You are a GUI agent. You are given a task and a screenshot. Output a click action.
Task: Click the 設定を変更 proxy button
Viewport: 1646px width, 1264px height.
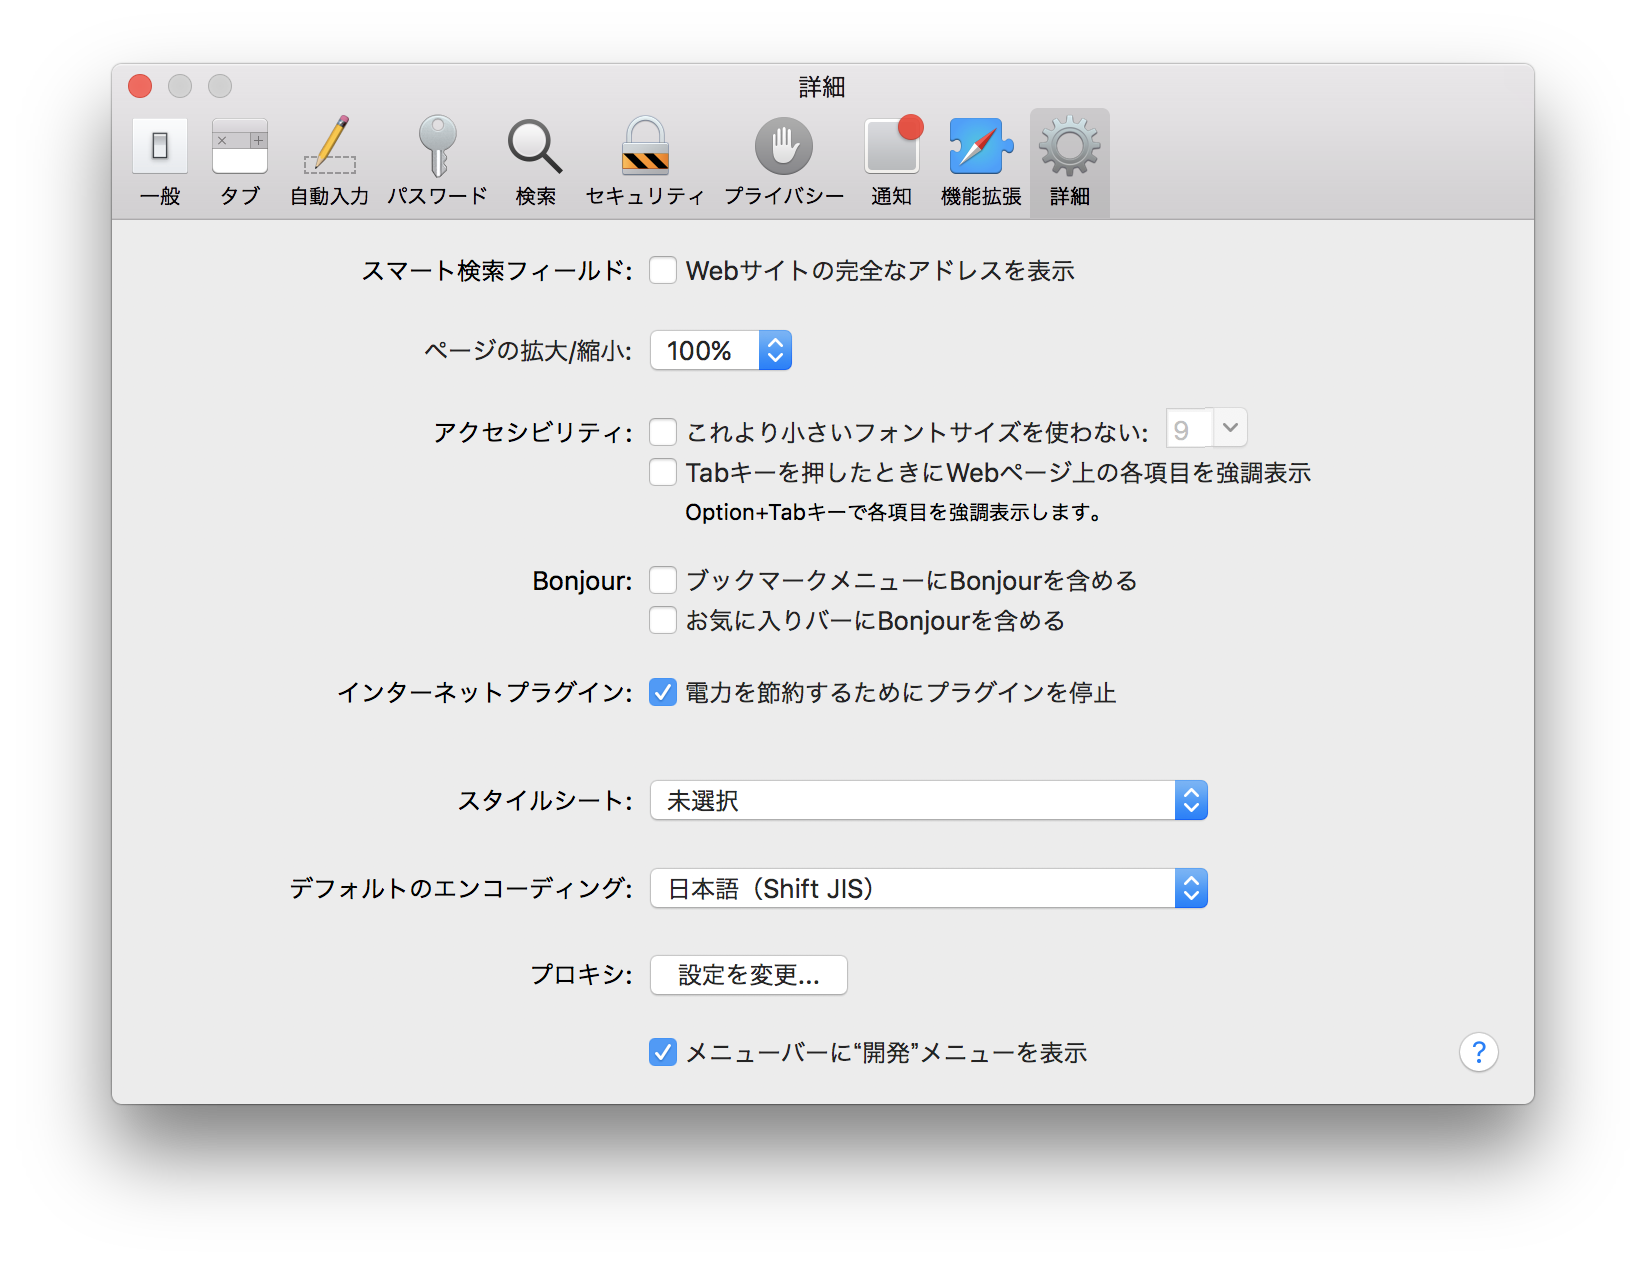click(748, 975)
